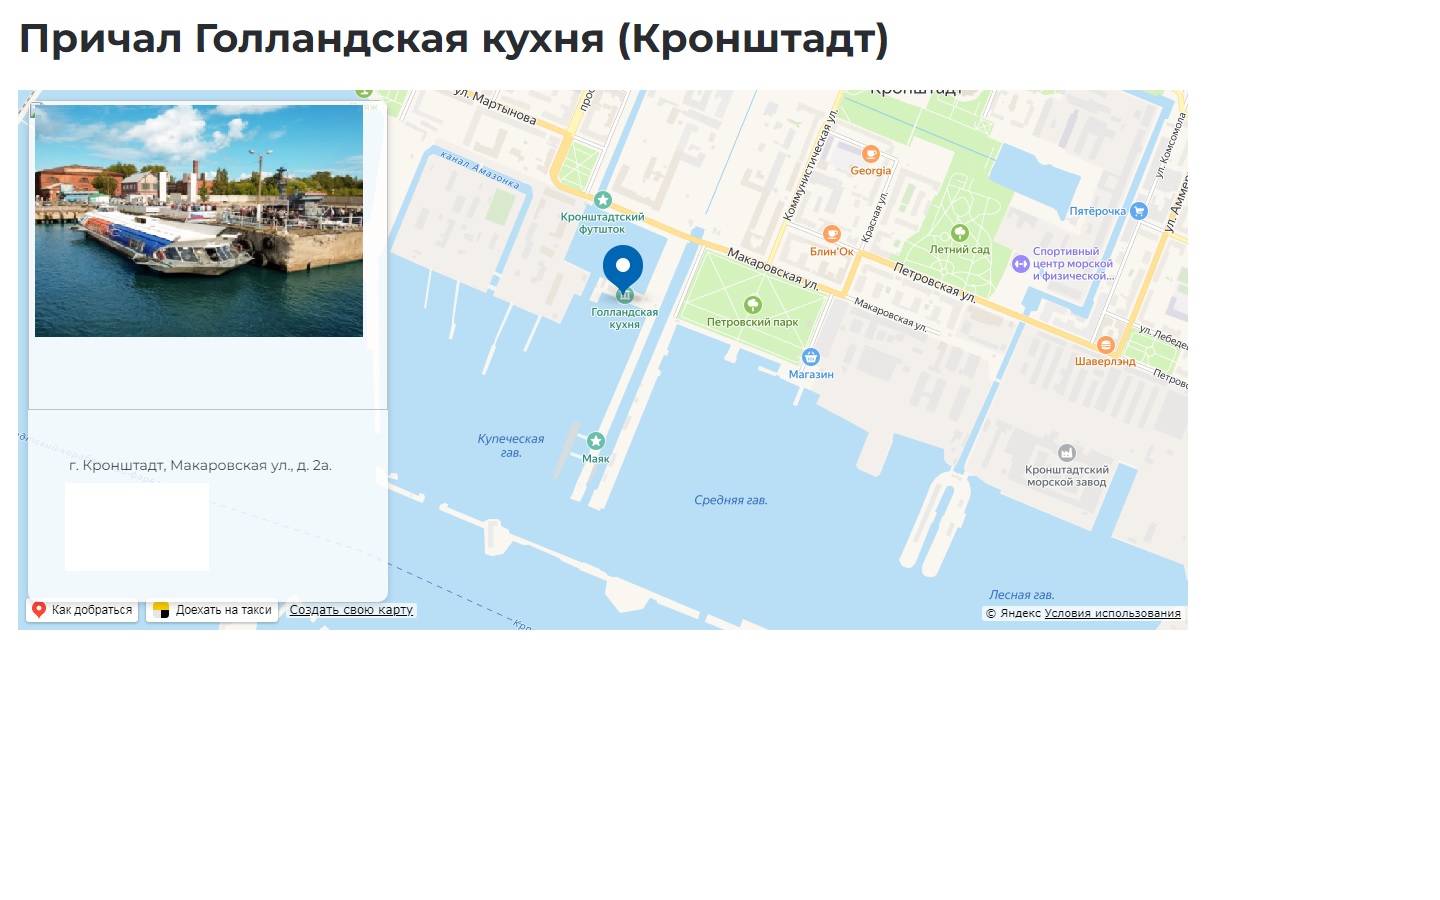Select the Петровский парк tree icon
The image size is (1440, 900).
click(753, 305)
